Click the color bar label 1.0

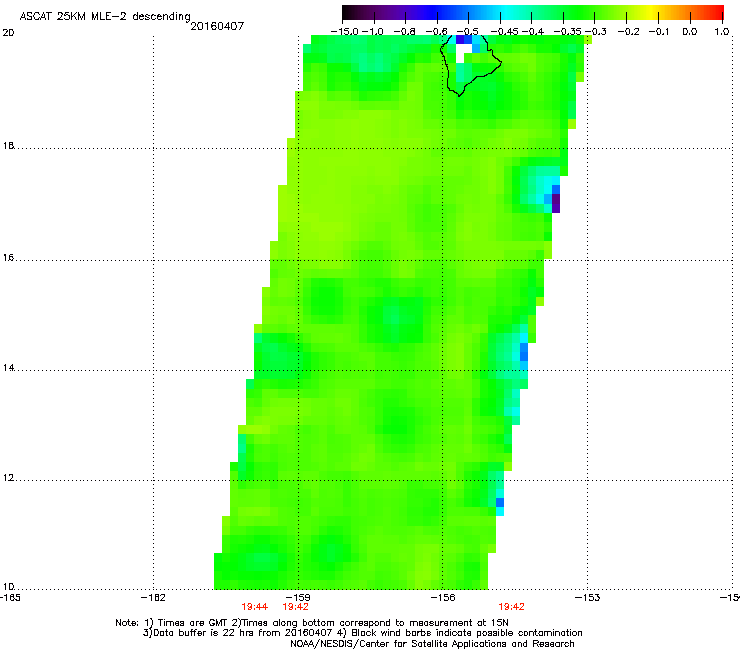[x=722, y=32]
